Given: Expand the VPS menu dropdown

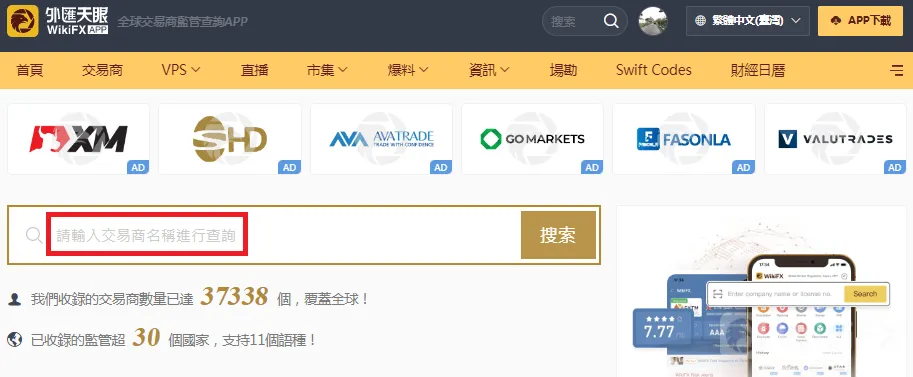Looking at the screenshot, I should [x=181, y=71].
